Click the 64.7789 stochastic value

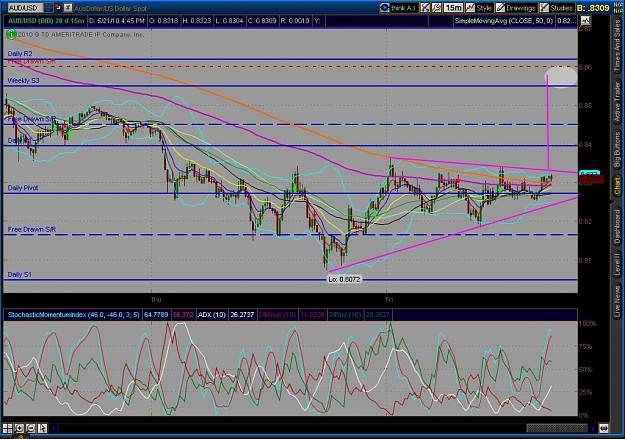point(156,315)
